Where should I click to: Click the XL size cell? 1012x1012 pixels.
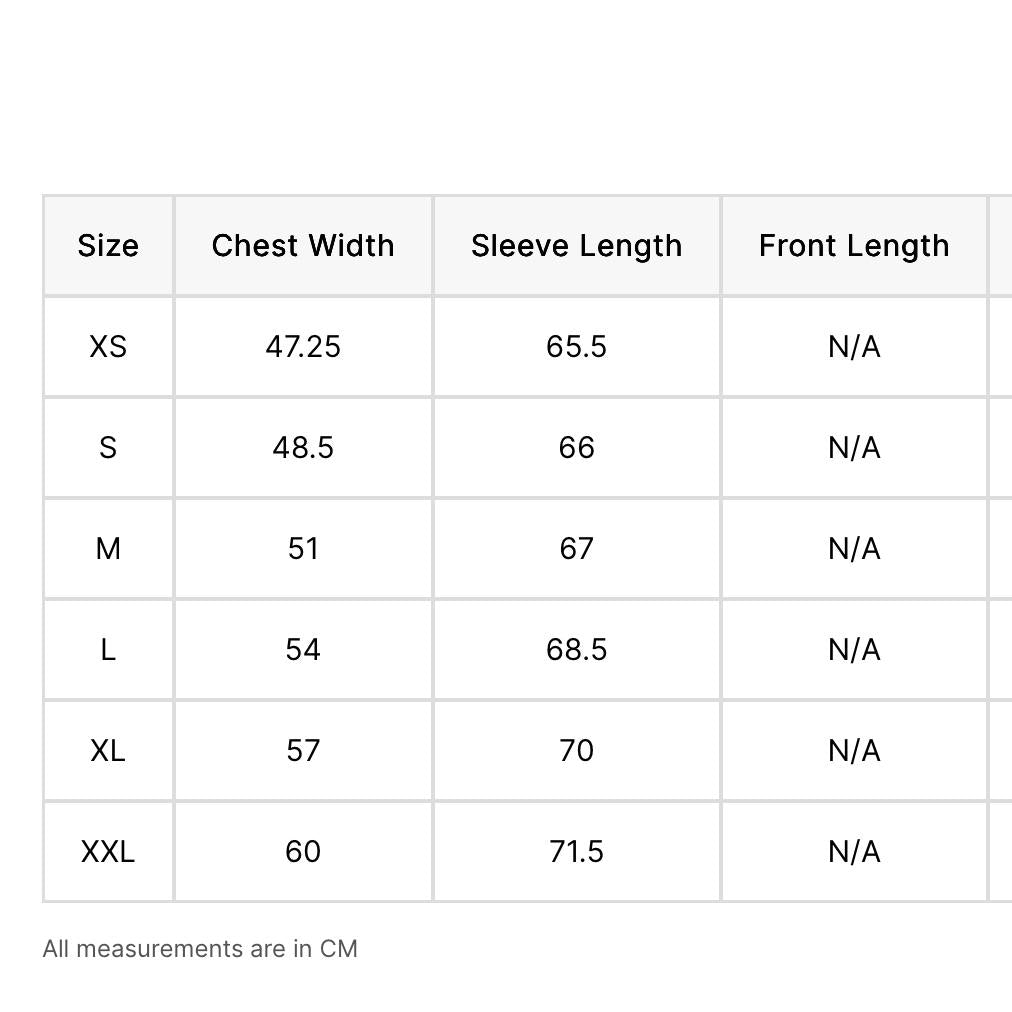pos(108,751)
